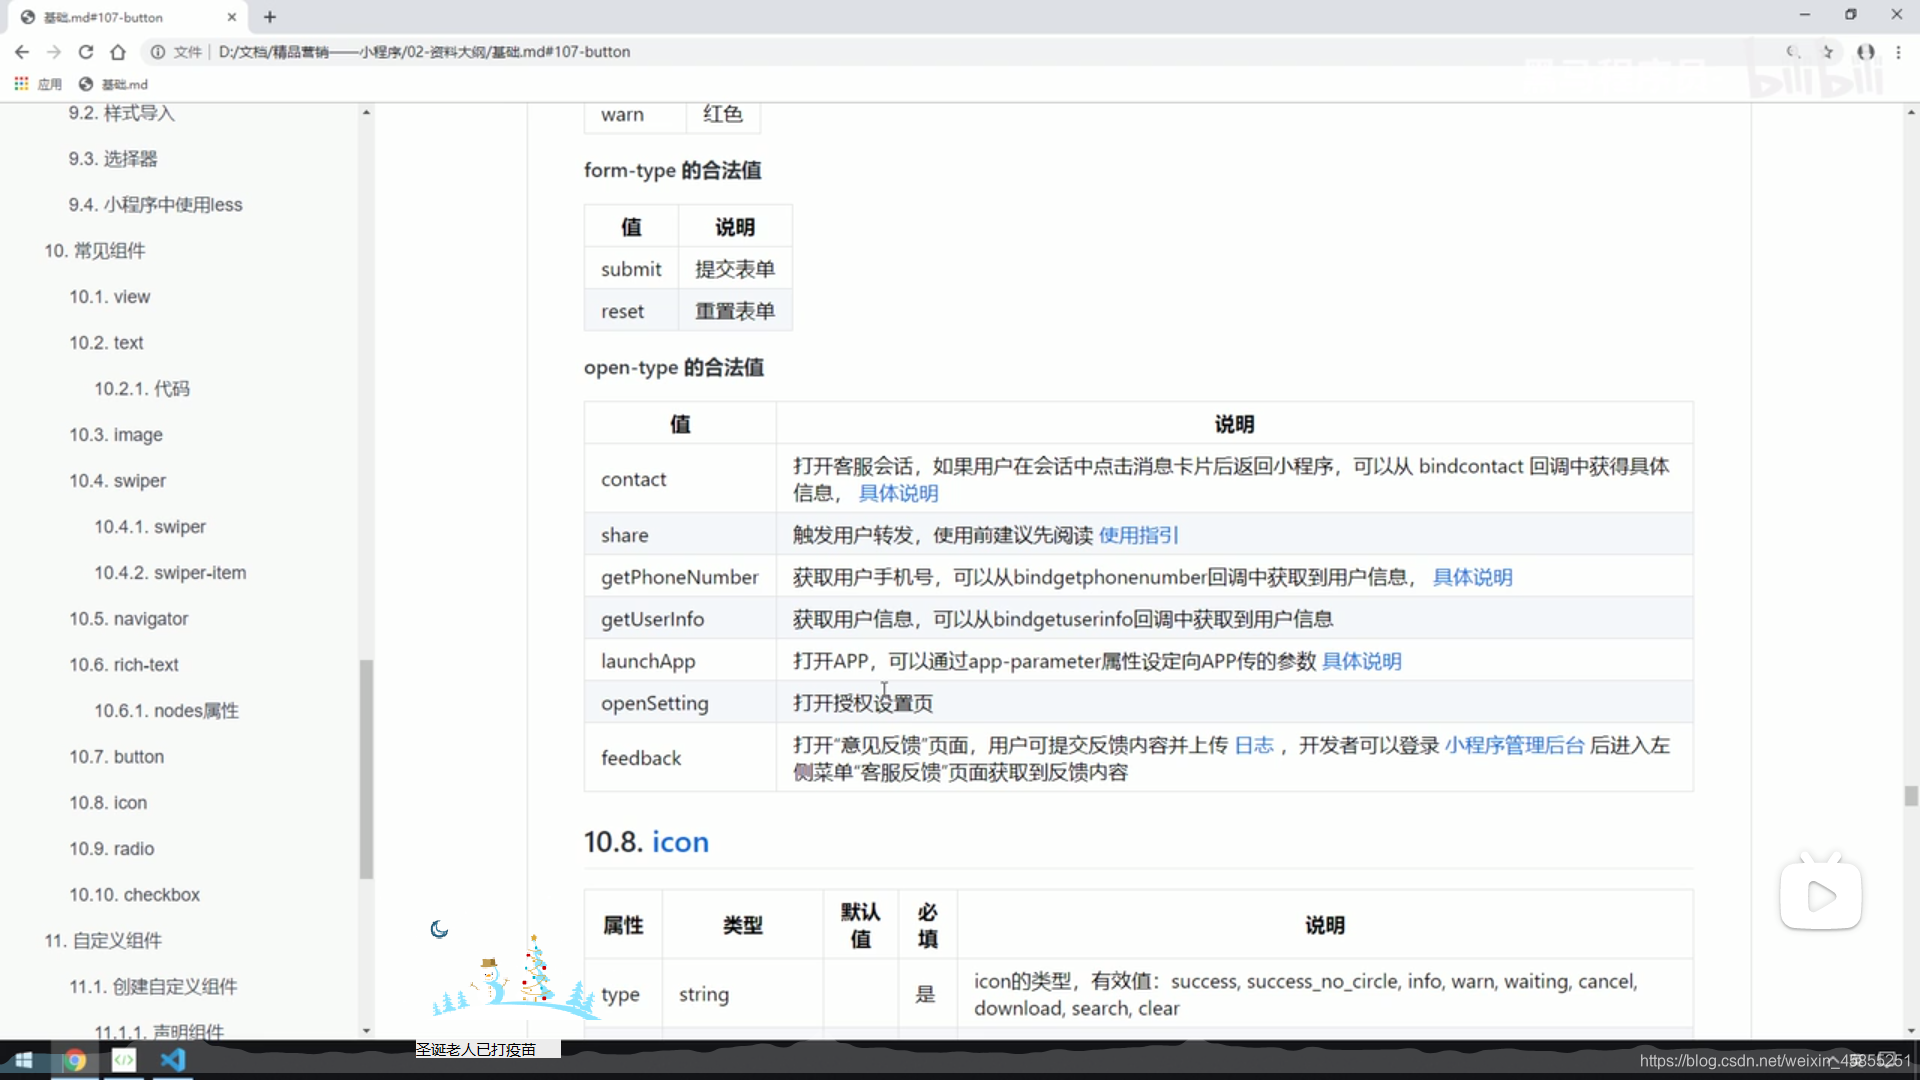Open 使用指引 link in share row
This screenshot has width=1920, height=1080.
coord(1138,535)
